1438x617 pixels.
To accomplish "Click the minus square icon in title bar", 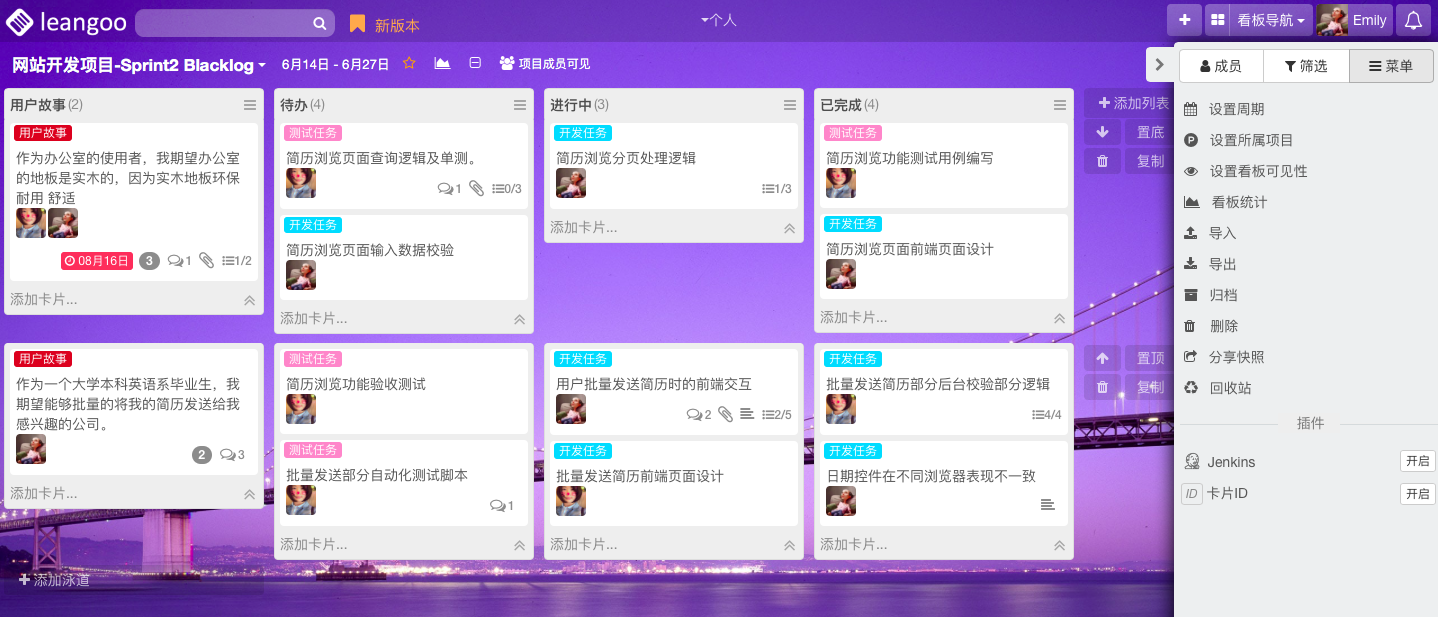I will (x=475, y=63).
